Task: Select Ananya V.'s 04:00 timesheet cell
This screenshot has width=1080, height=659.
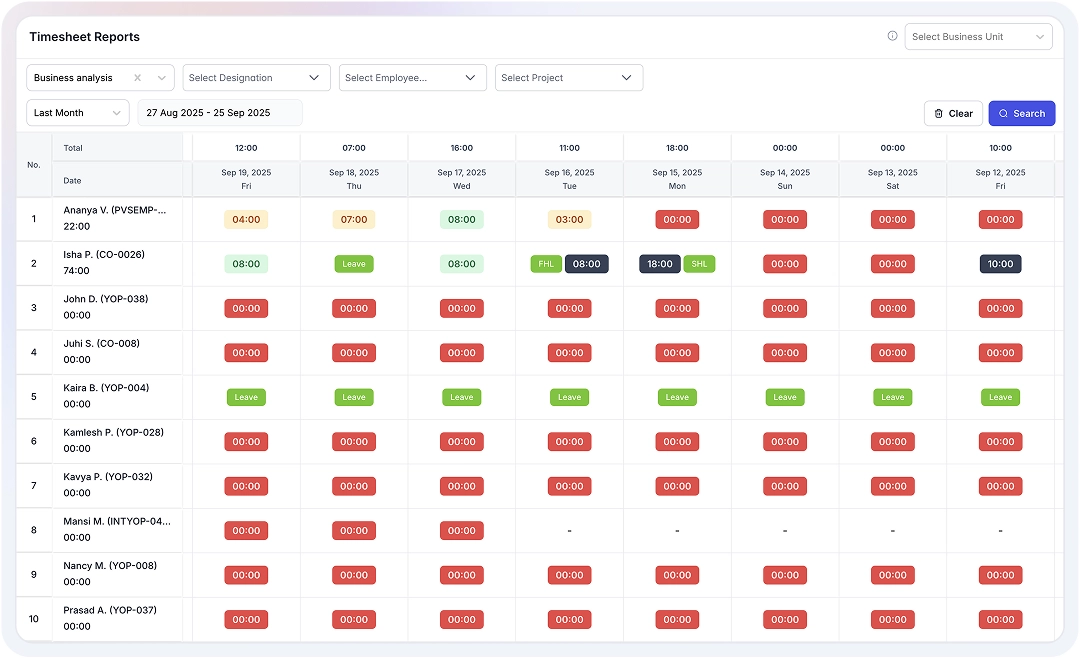Action: pyautogui.click(x=246, y=219)
